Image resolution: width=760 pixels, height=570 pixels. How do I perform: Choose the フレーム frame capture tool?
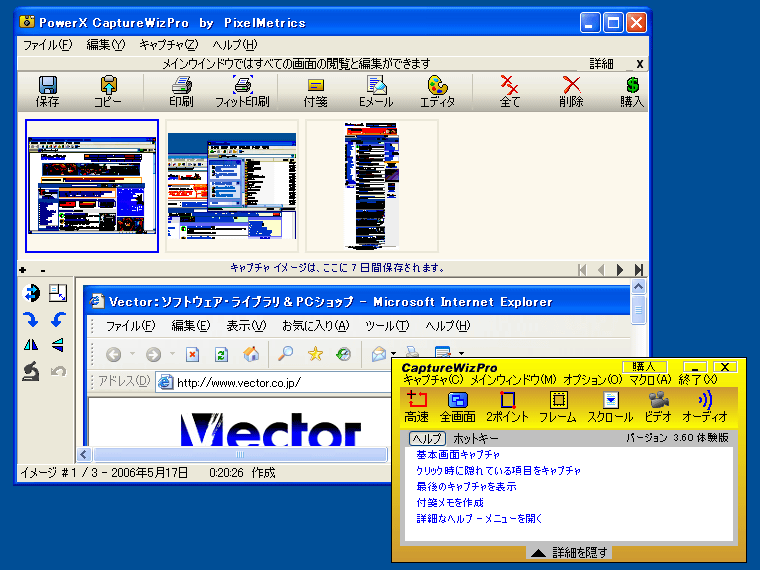558,407
